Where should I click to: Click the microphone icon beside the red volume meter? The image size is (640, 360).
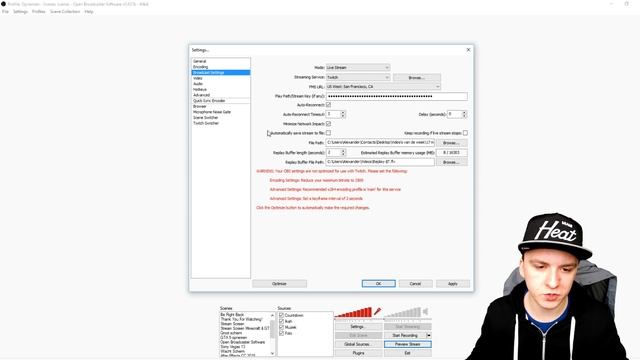(x=377, y=311)
